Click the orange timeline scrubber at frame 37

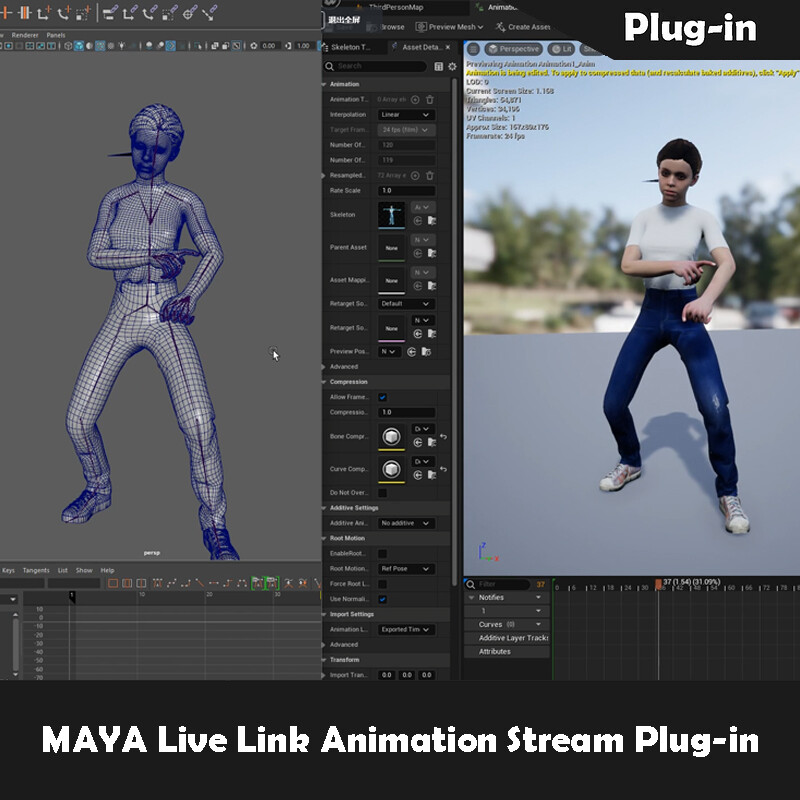pyautogui.click(x=658, y=583)
